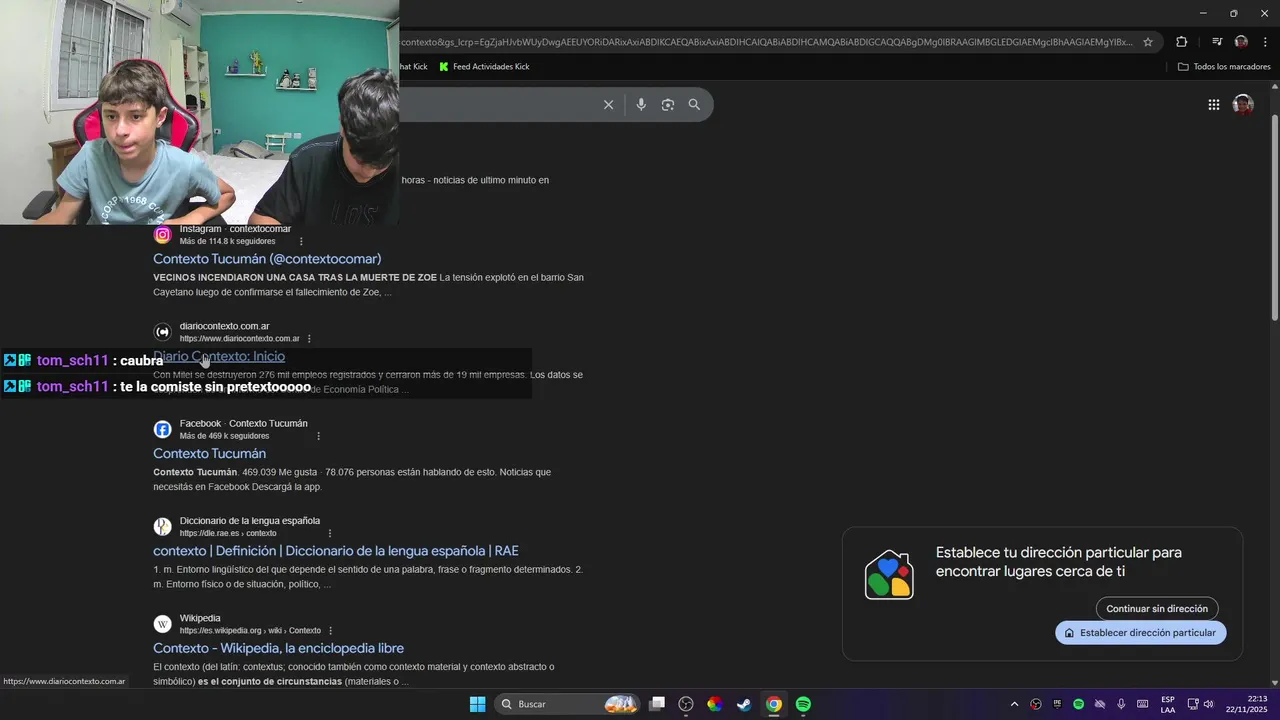Image resolution: width=1280 pixels, height=720 pixels.
Task: Search by image with Google Lens icon
Action: click(668, 105)
